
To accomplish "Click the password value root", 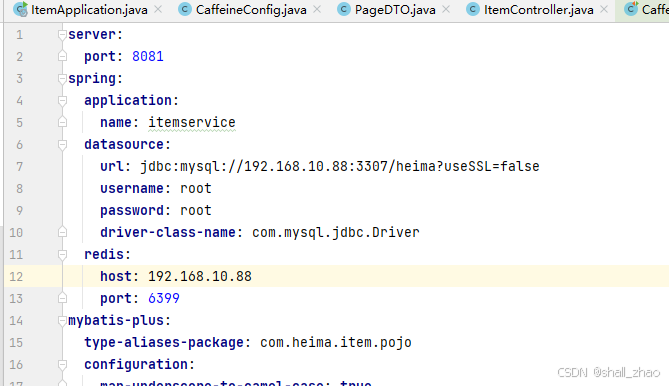I will (196, 210).
